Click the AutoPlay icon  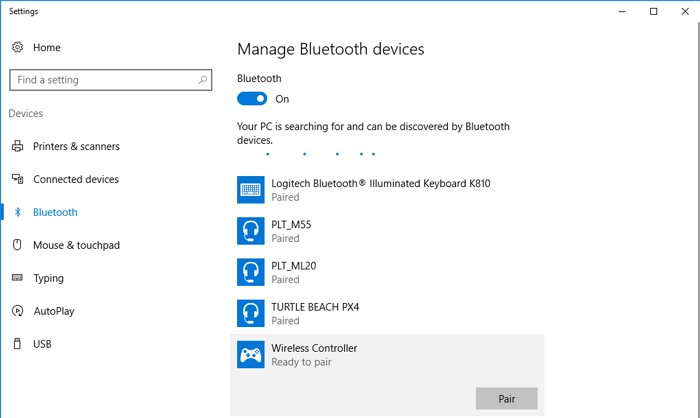pyautogui.click(x=17, y=311)
